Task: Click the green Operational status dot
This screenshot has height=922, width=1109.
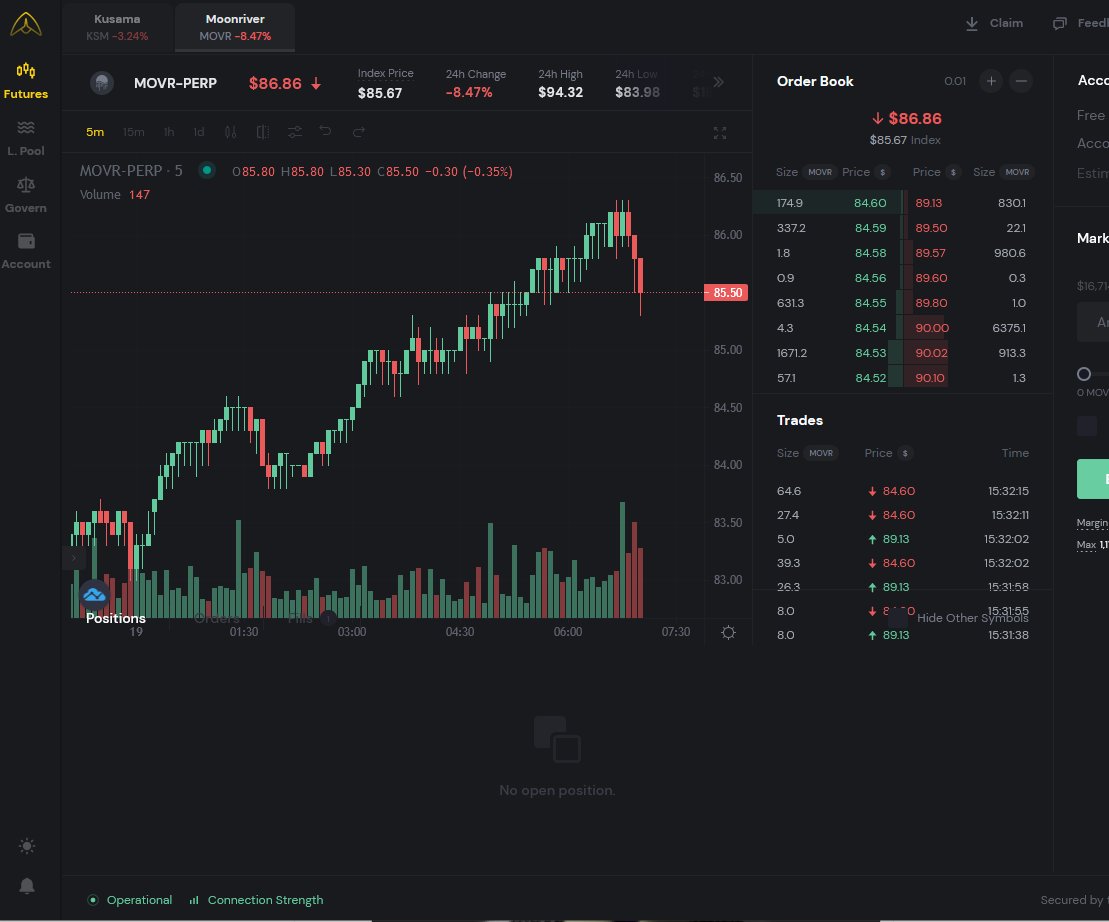Action: point(93,900)
